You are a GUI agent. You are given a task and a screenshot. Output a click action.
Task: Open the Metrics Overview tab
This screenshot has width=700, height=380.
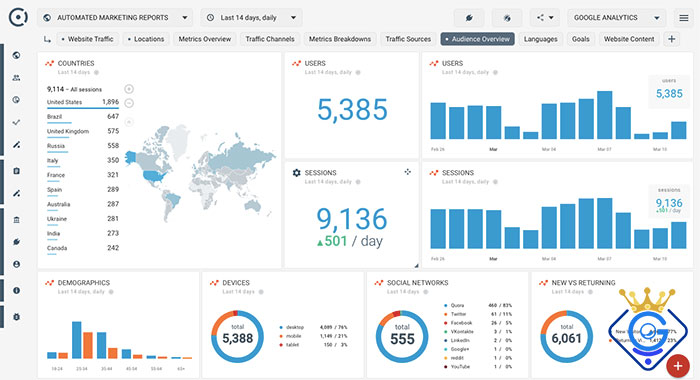tap(205, 39)
